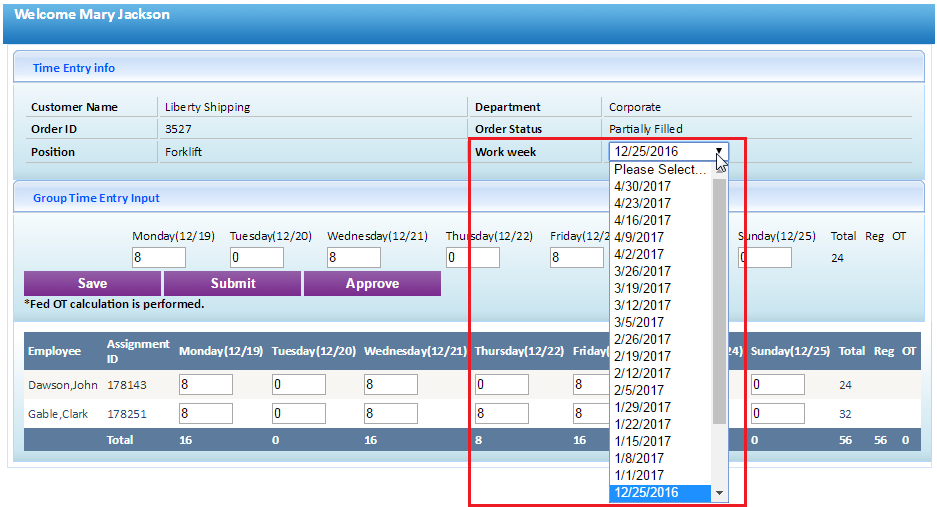Screen dimensions: 937x507
Task: Choose 1/22/2017 from the list
Action: (660, 424)
